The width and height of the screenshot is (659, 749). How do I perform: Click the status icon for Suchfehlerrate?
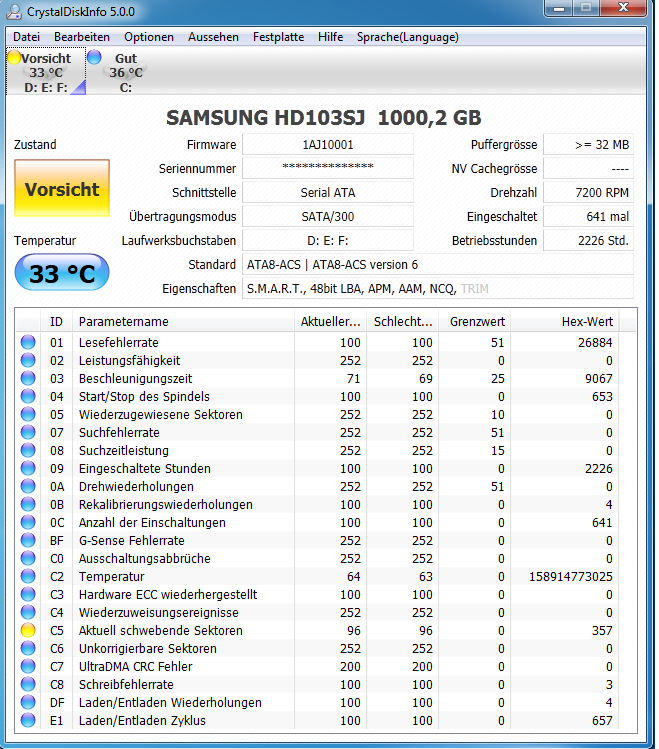coord(28,432)
